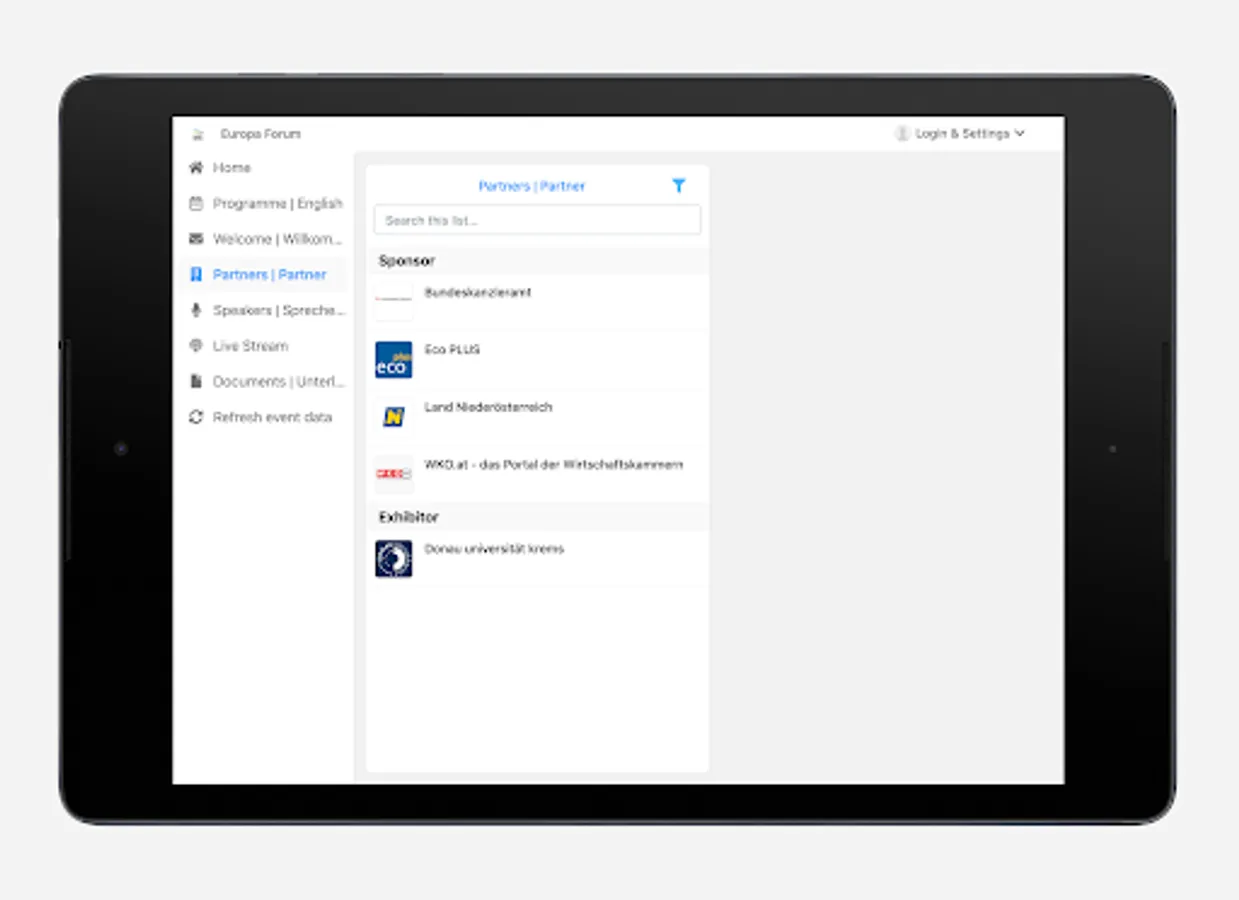The height and width of the screenshot is (900, 1239).
Task: Open the Live Stream globe icon
Action: pyautogui.click(x=195, y=345)
